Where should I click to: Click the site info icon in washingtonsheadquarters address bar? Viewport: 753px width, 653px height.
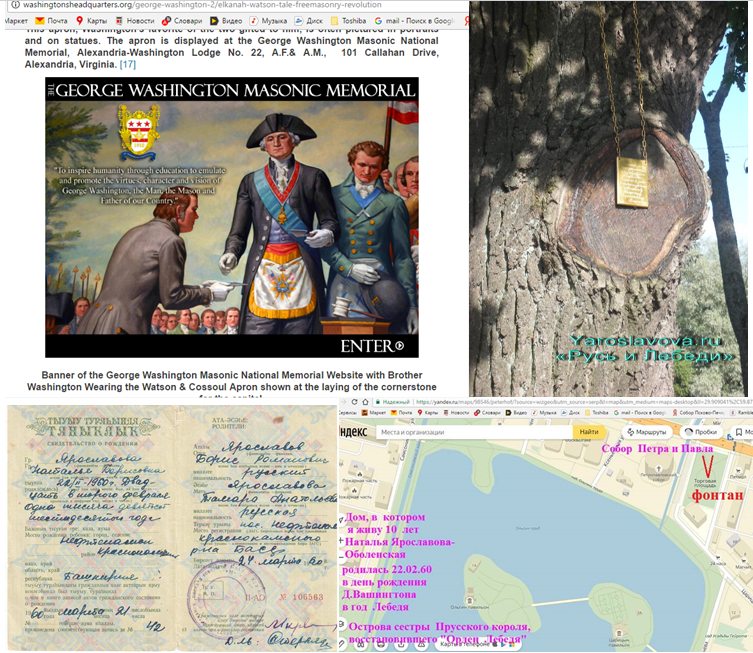pos(15,5)
